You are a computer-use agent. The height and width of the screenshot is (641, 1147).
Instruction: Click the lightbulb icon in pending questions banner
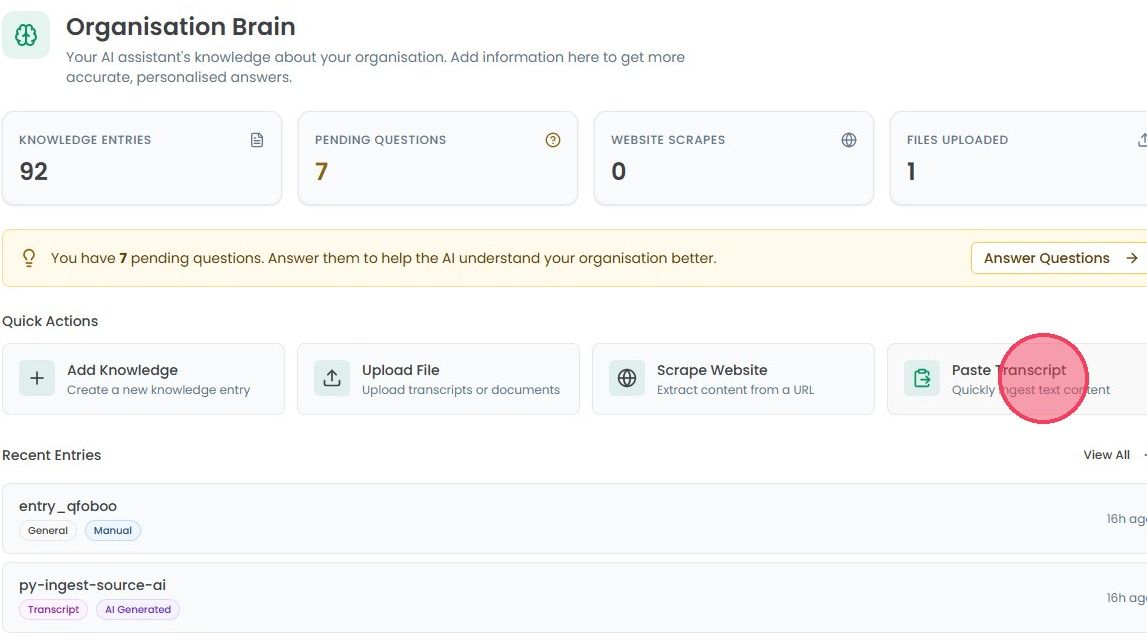(29, 258)
